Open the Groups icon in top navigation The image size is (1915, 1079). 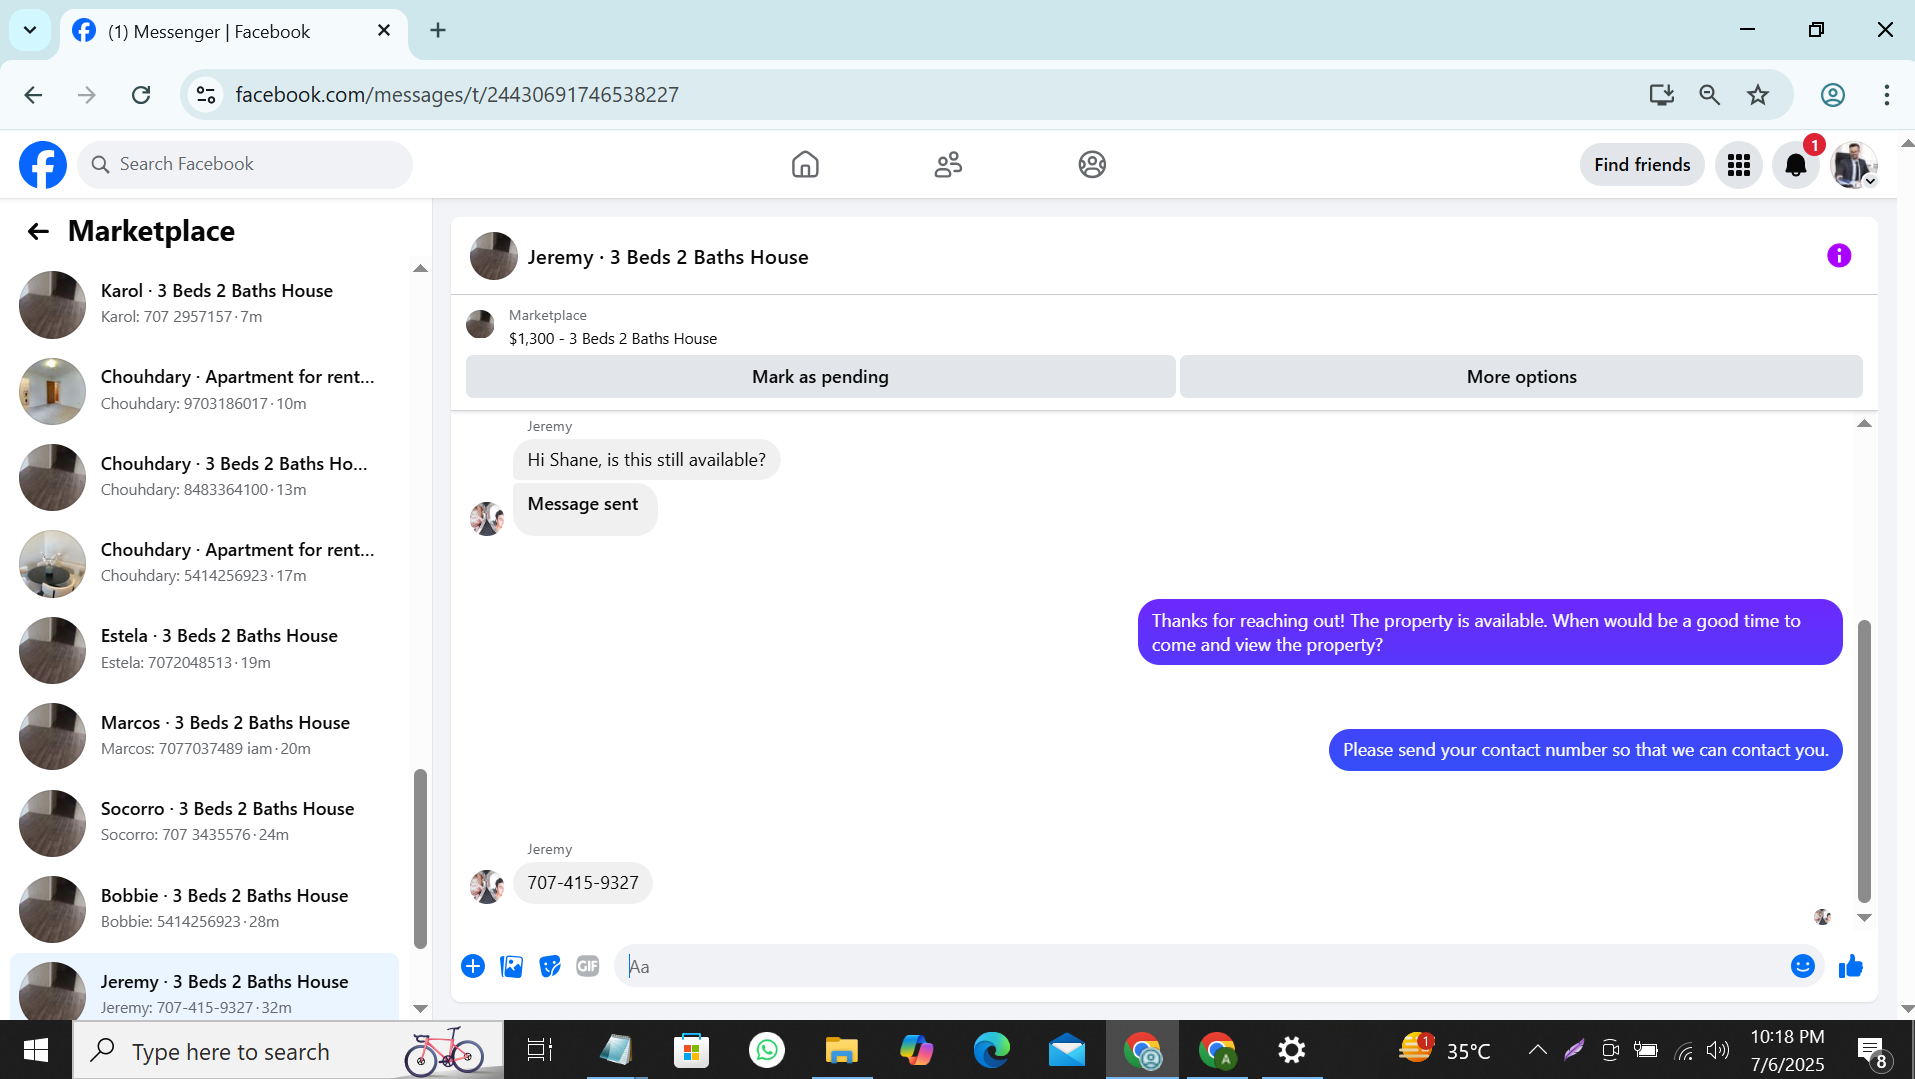click(1092, 165)
